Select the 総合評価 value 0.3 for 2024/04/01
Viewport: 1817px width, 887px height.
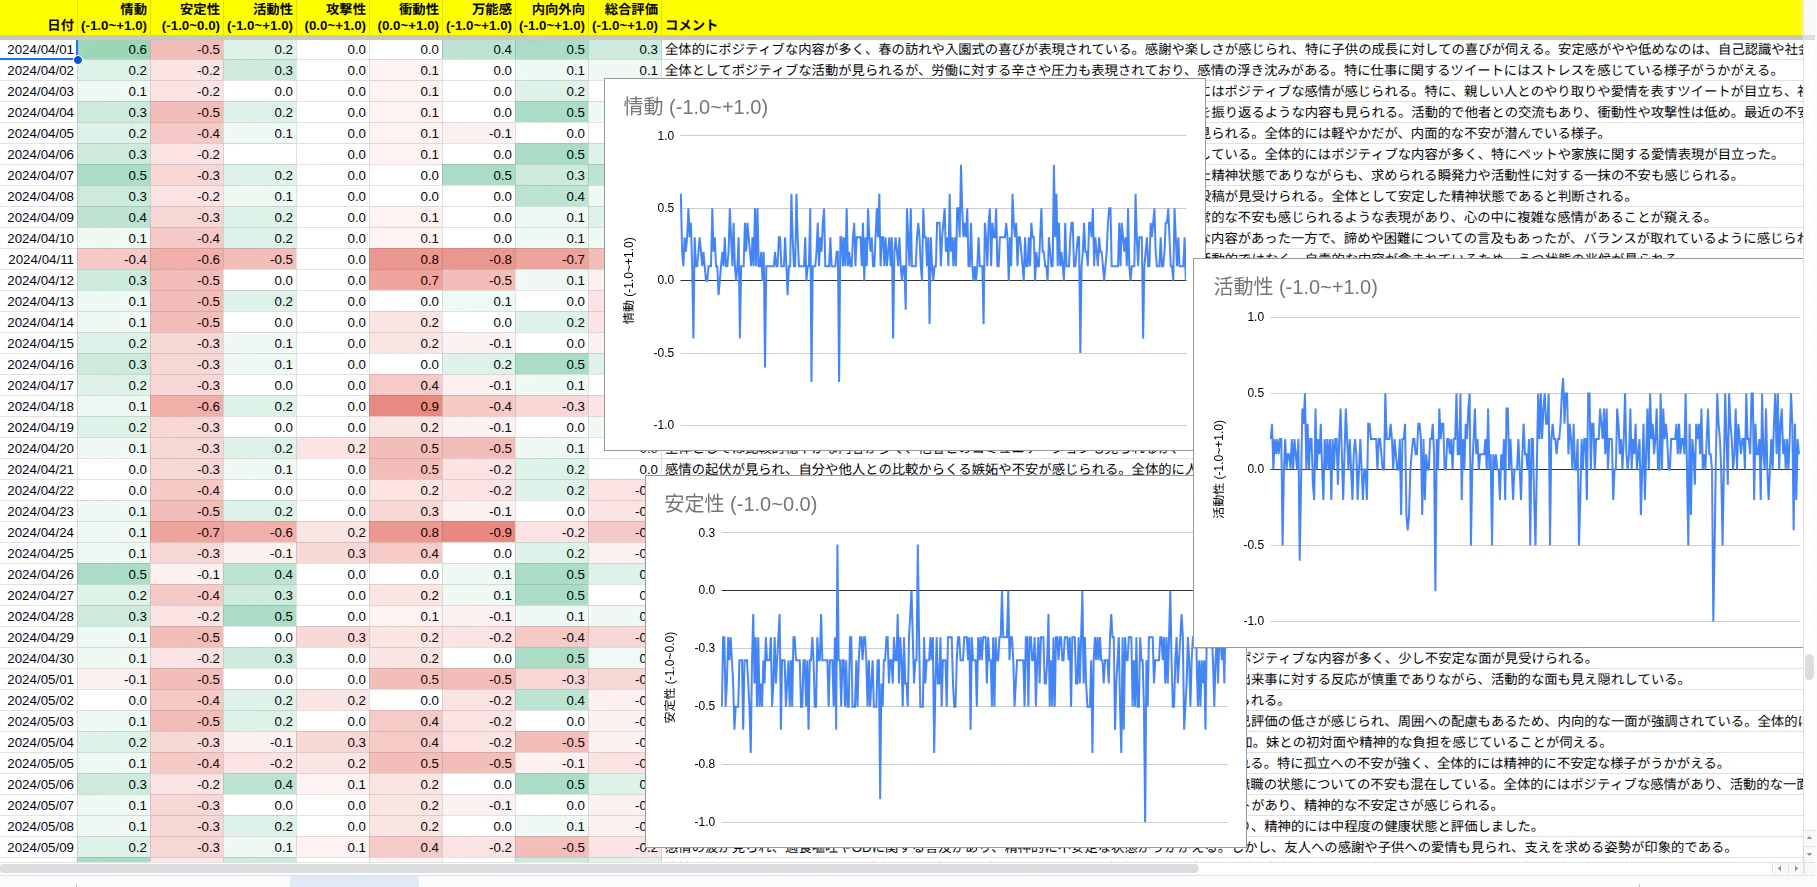pyautogui.click(x=625, y=49)
